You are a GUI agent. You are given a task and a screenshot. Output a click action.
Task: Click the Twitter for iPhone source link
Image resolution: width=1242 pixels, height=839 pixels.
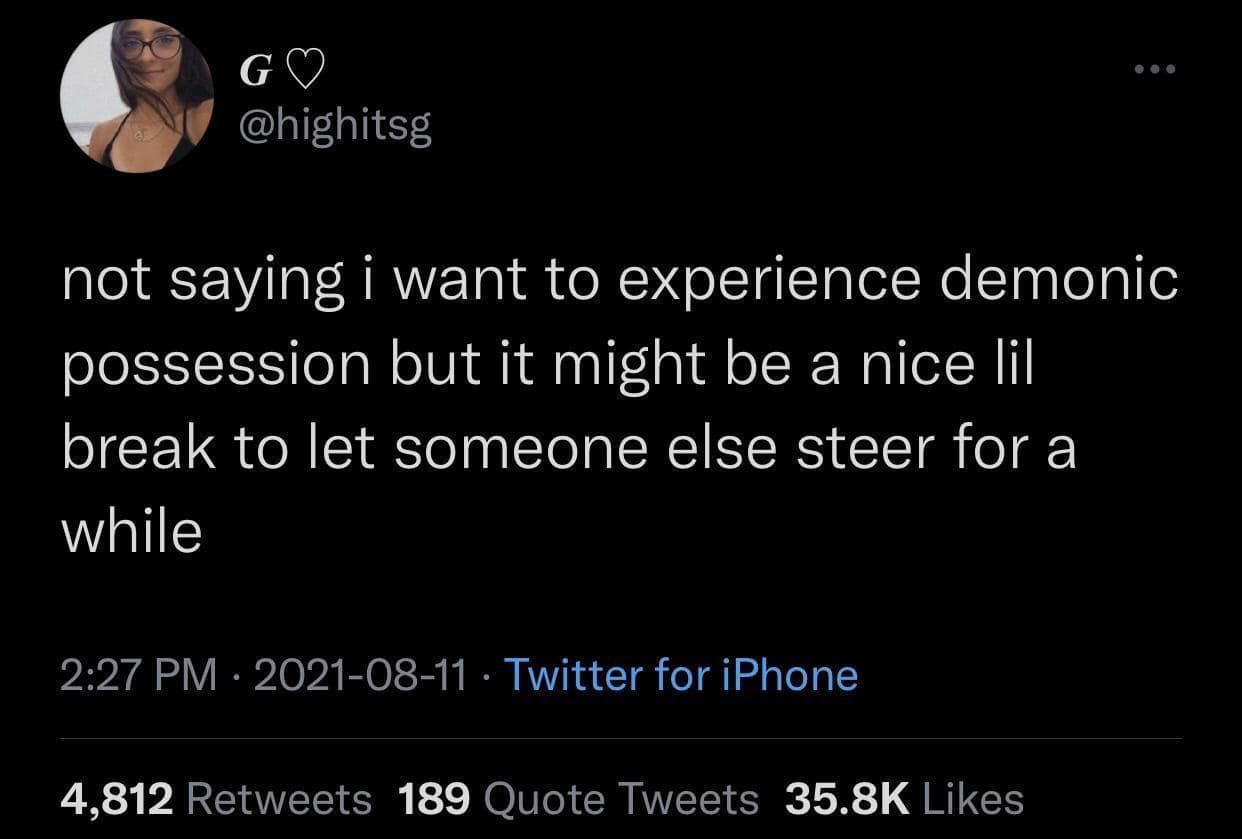[x=680, y=675]
